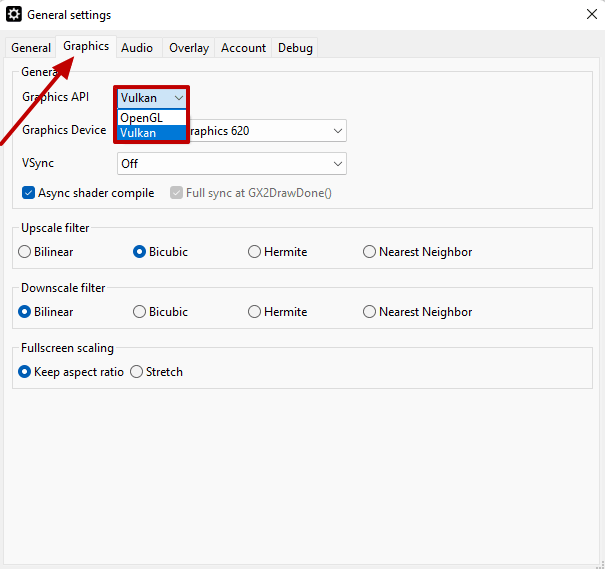Switch to the Account tab
Viewport: 605px width, 569px height.
click(x=243, y=48)
